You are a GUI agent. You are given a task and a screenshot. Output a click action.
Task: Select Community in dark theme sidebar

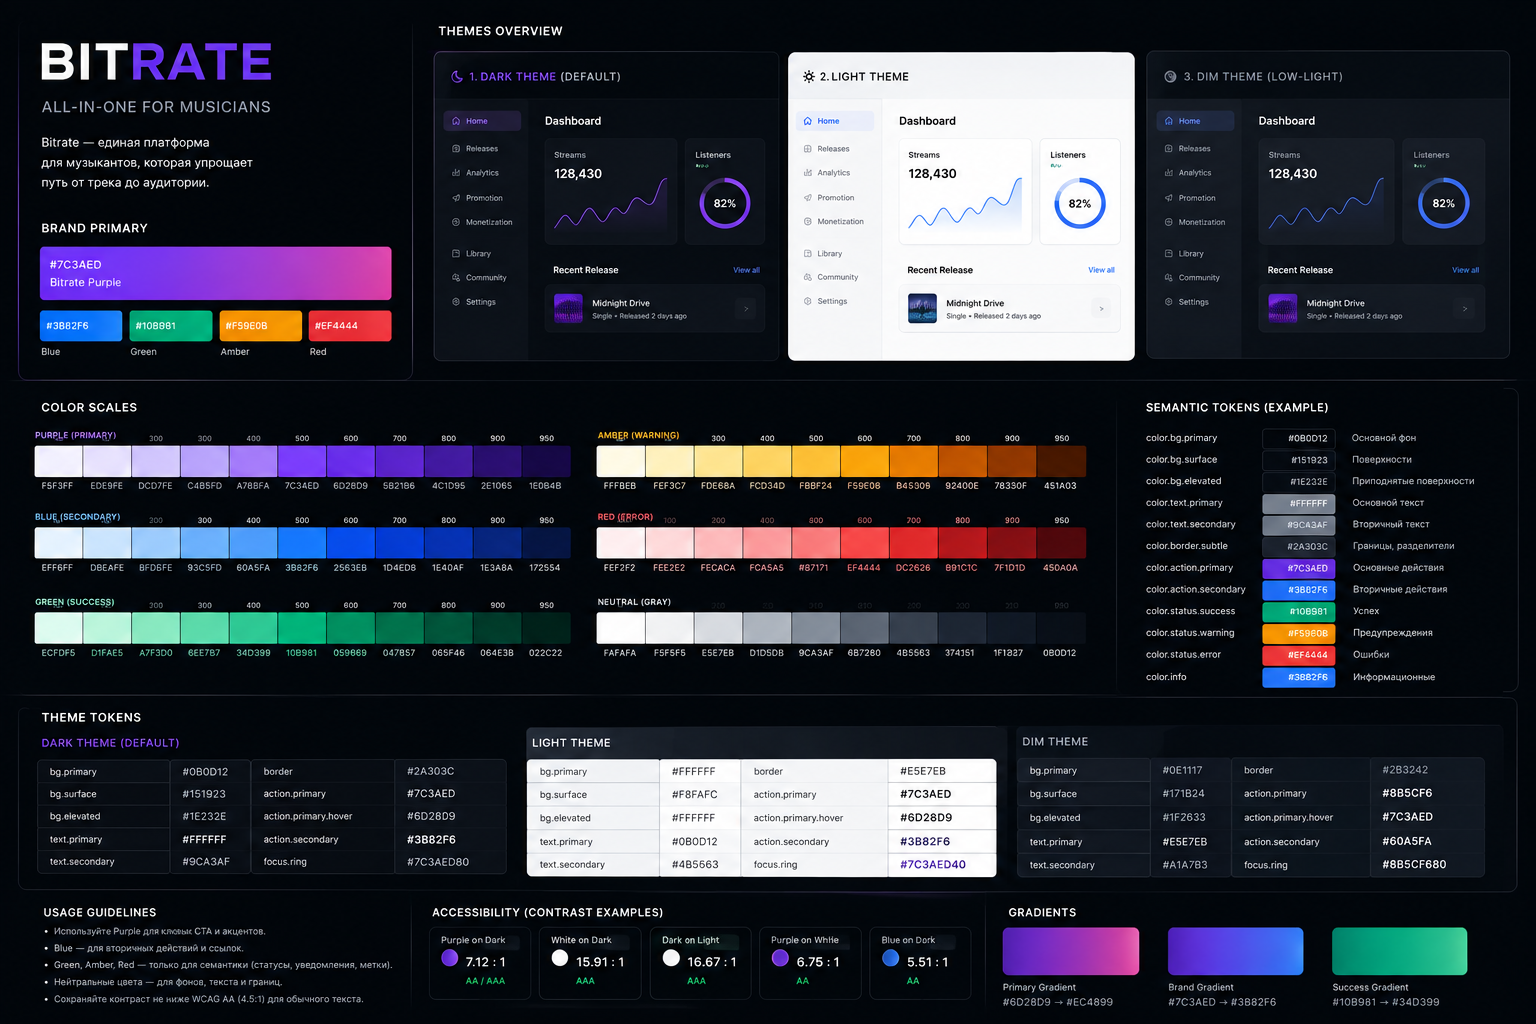482,277
